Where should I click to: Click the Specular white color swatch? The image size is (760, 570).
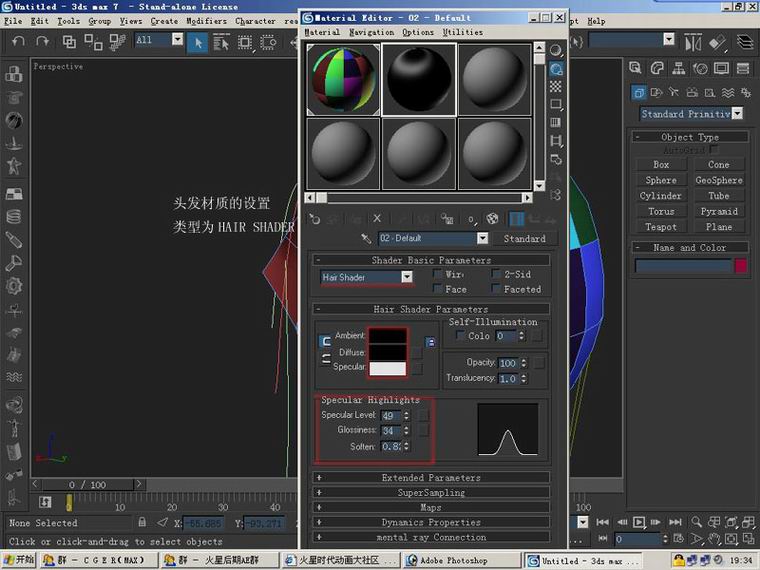point(388,368)
